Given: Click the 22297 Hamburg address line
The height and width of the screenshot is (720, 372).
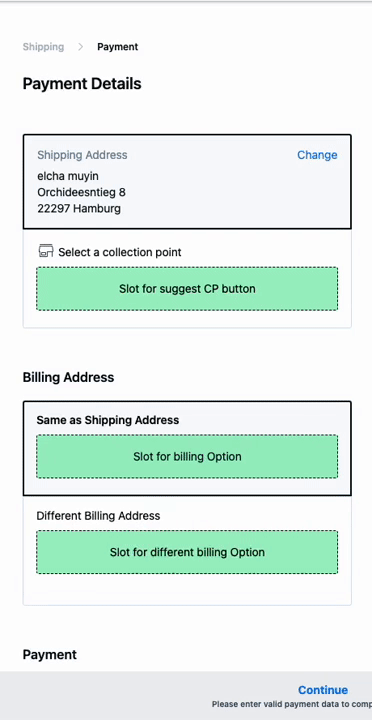Looking at the screenshot, I should point(79,208).
